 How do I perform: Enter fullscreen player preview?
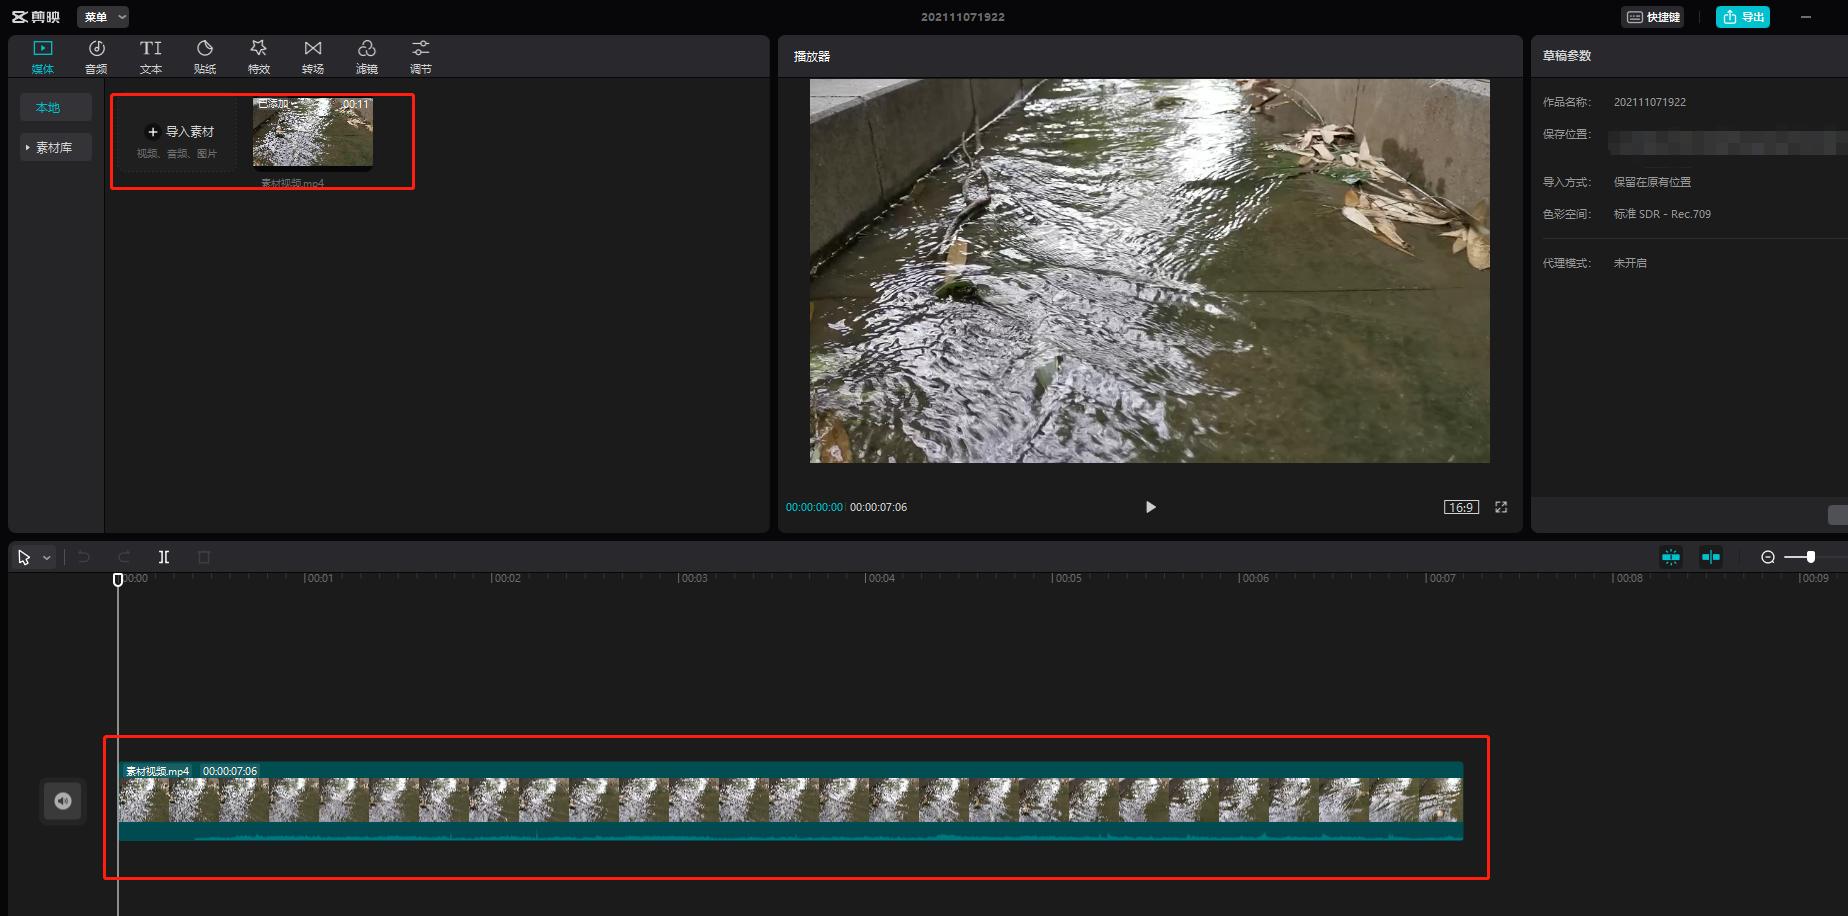[x=1501, y=507]
